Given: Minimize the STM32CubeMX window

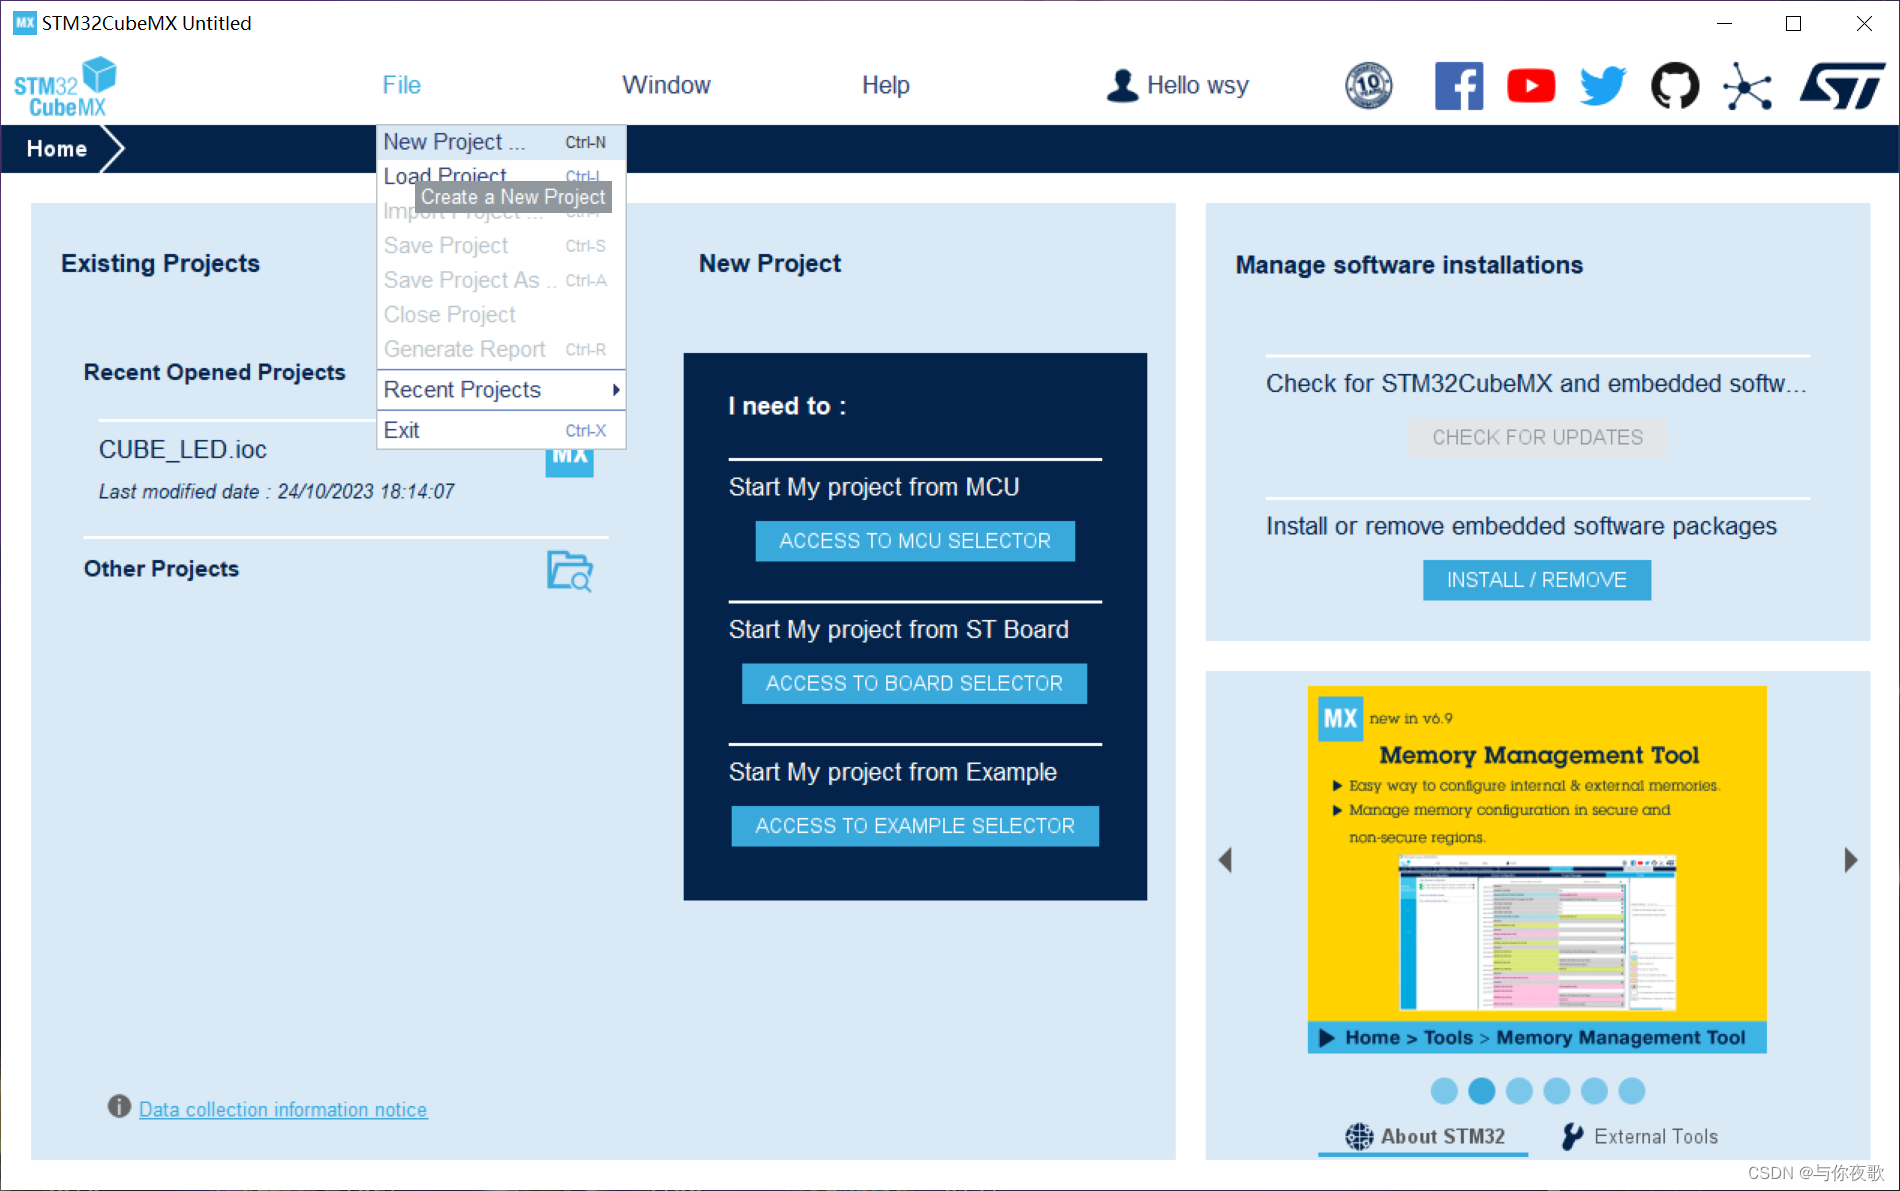Looking at the screenshot, I should click(x=1724, y=23).
